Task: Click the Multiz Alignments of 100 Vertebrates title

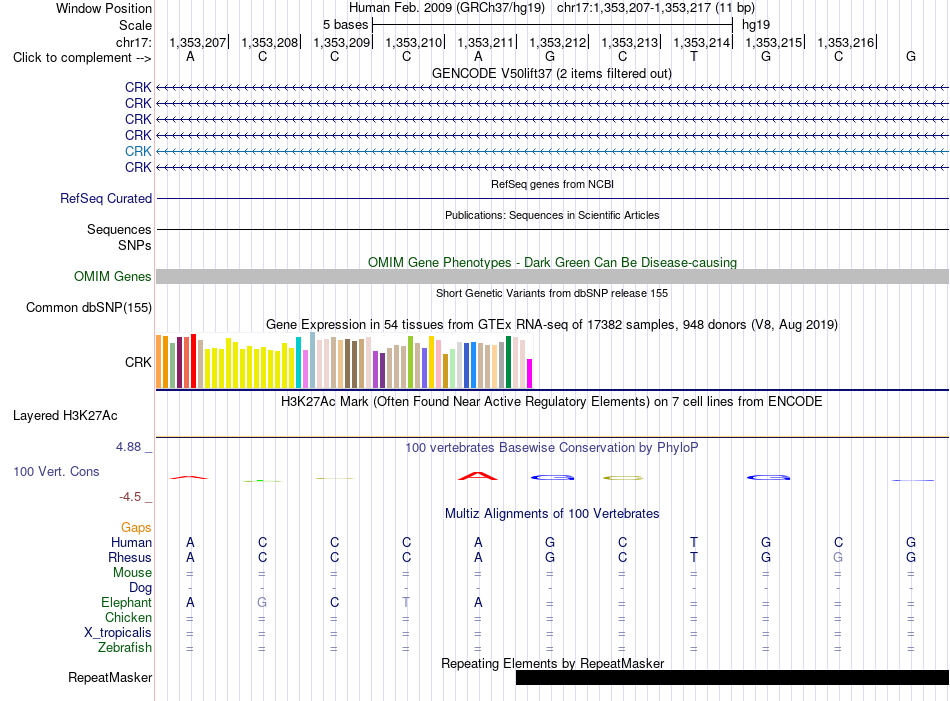Action: point(552,514)
